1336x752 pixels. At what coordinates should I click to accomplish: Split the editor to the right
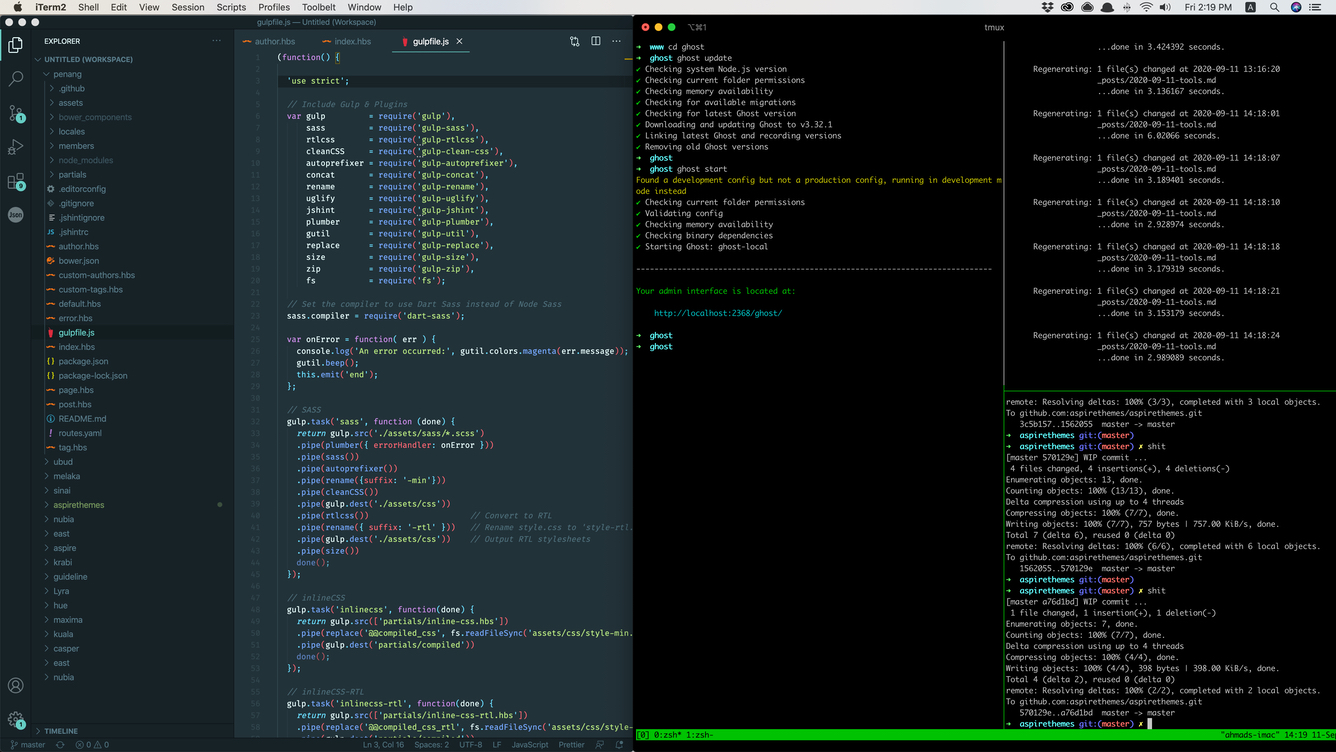point(596,41)
